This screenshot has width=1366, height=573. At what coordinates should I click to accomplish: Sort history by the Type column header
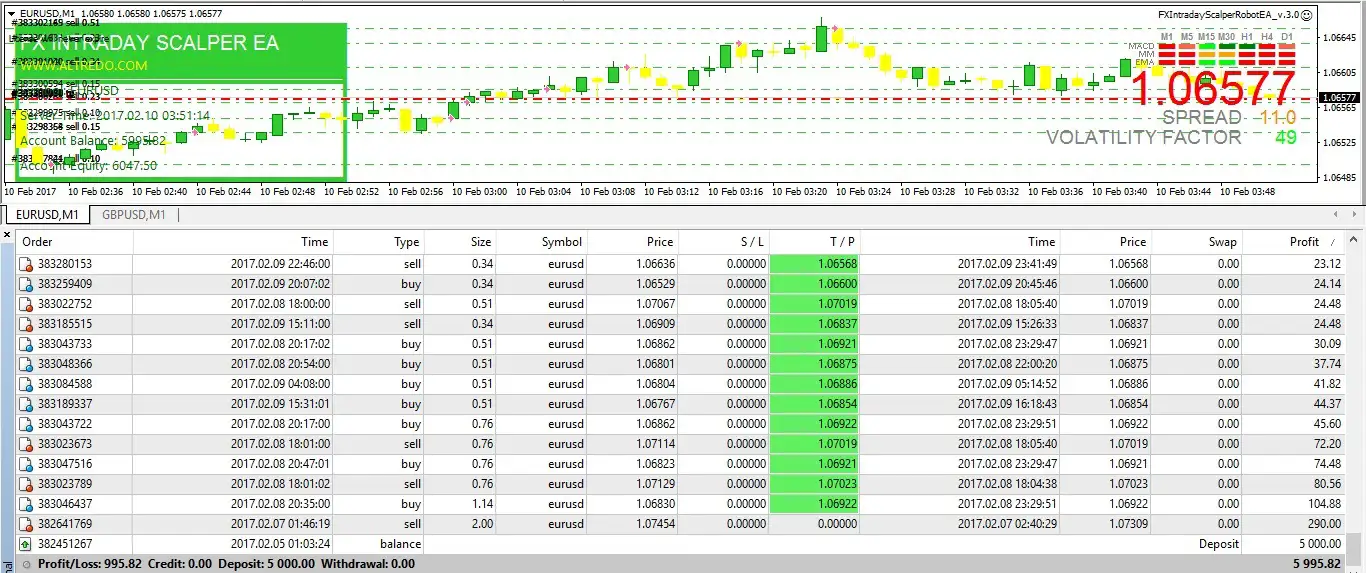pyautogui.click(x=406, y=242)
